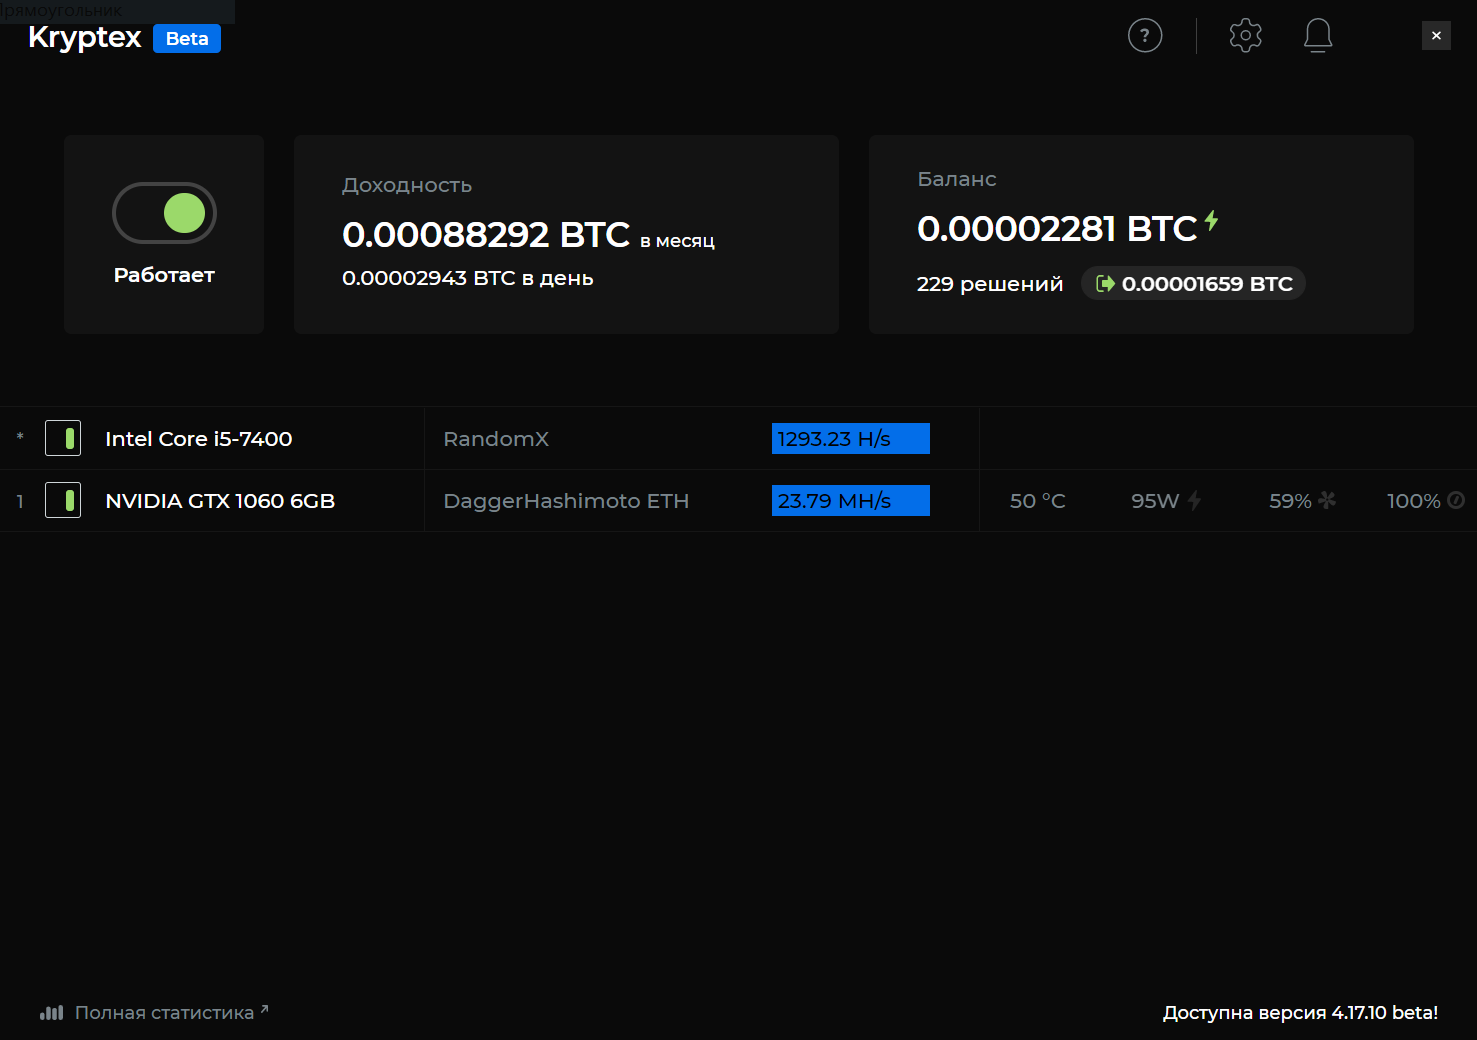The image size is (1477, 1040).
Task: Turn off the main mining switch
Action: 164,213
